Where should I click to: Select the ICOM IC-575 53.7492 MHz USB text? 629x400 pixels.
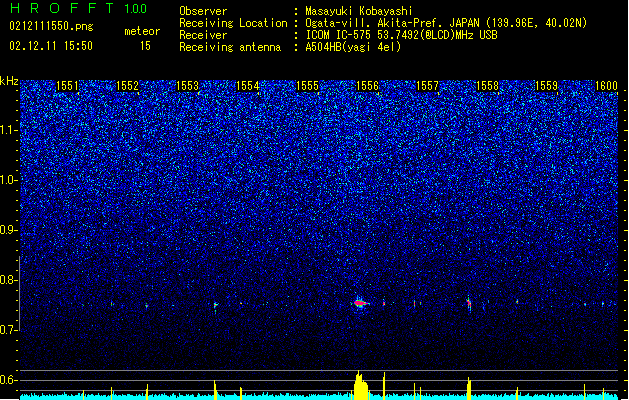click(x=402, y=35)
